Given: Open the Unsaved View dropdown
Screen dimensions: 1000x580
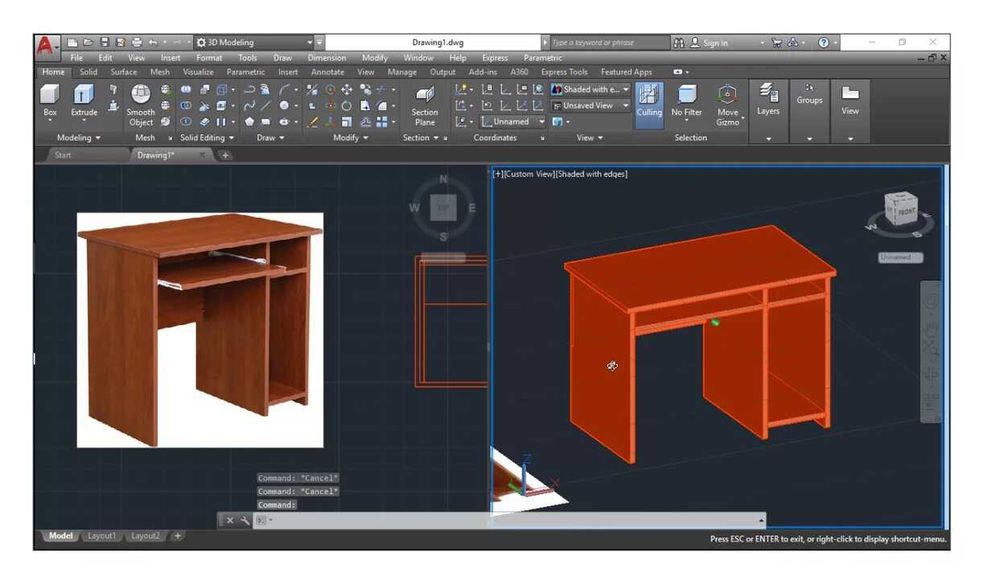Looking at the screenshot, I should pos(590,105).
